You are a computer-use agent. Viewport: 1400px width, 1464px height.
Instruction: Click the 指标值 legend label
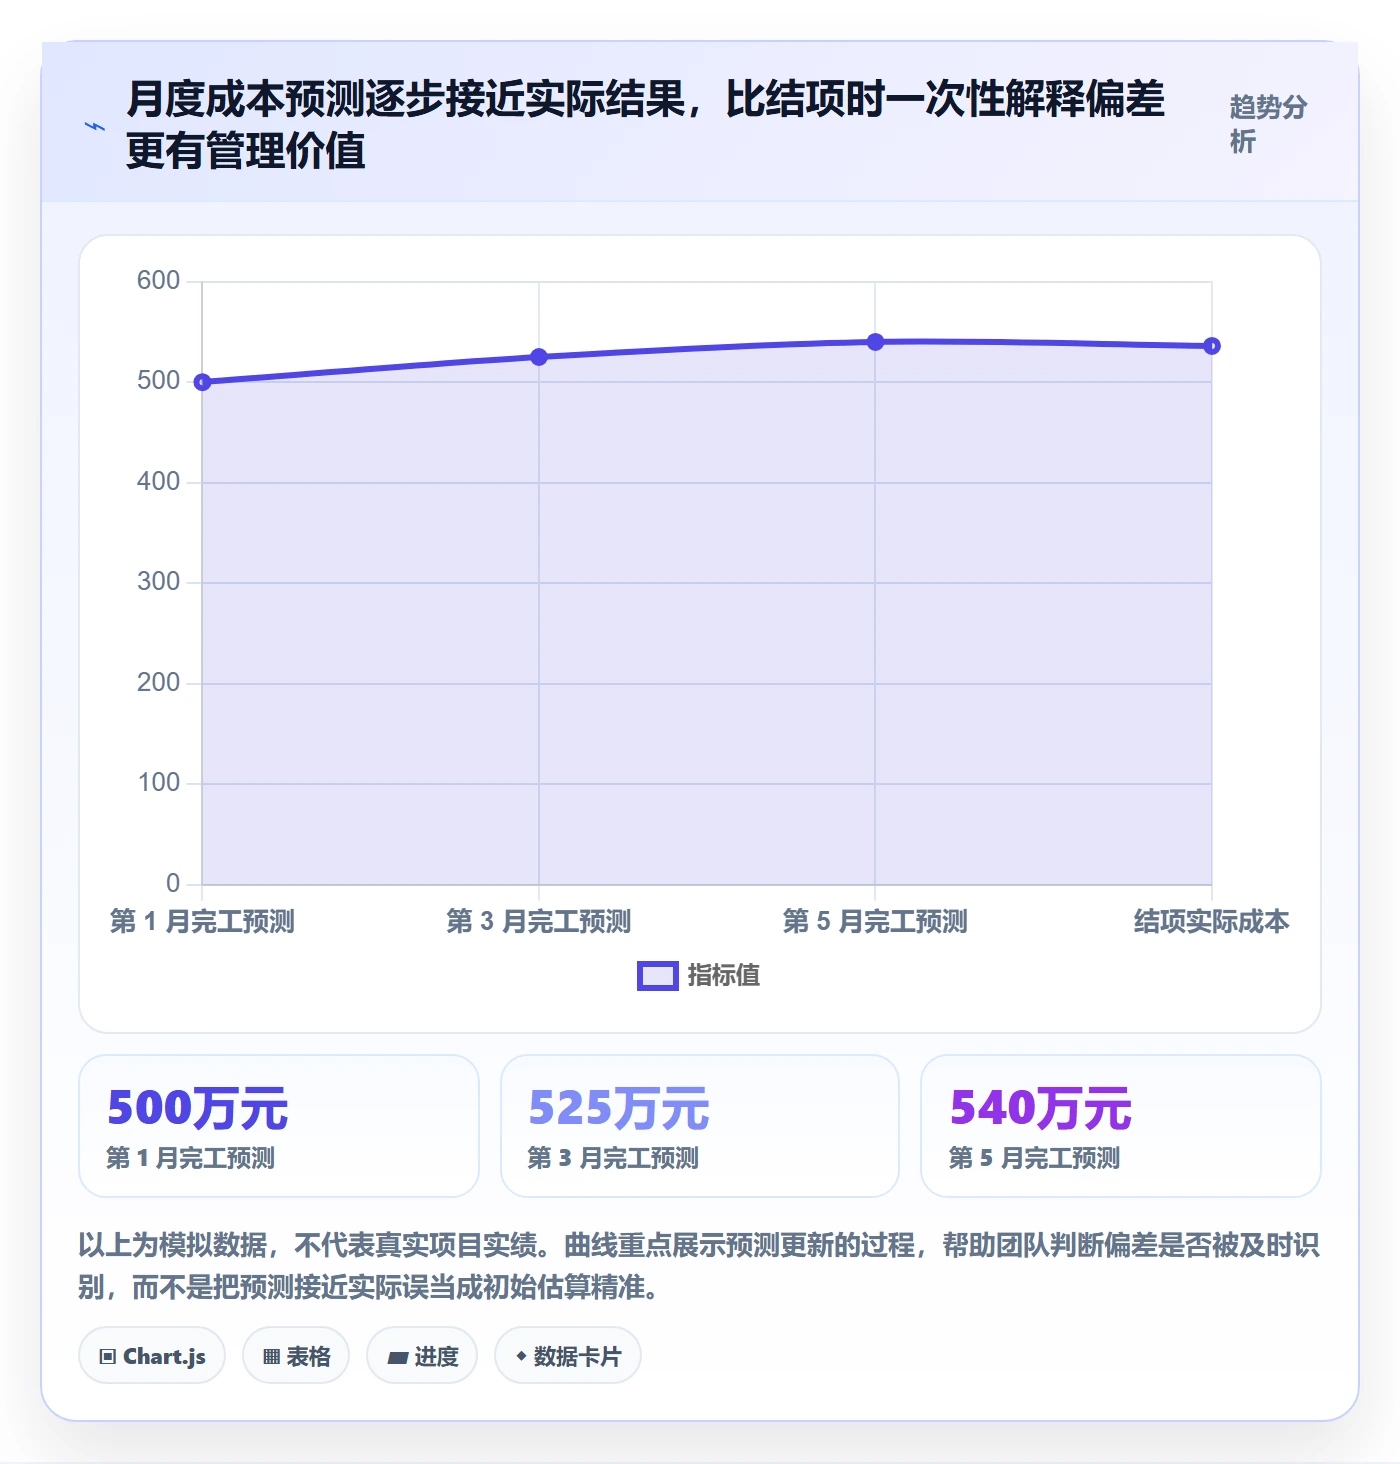click(724, 975)
